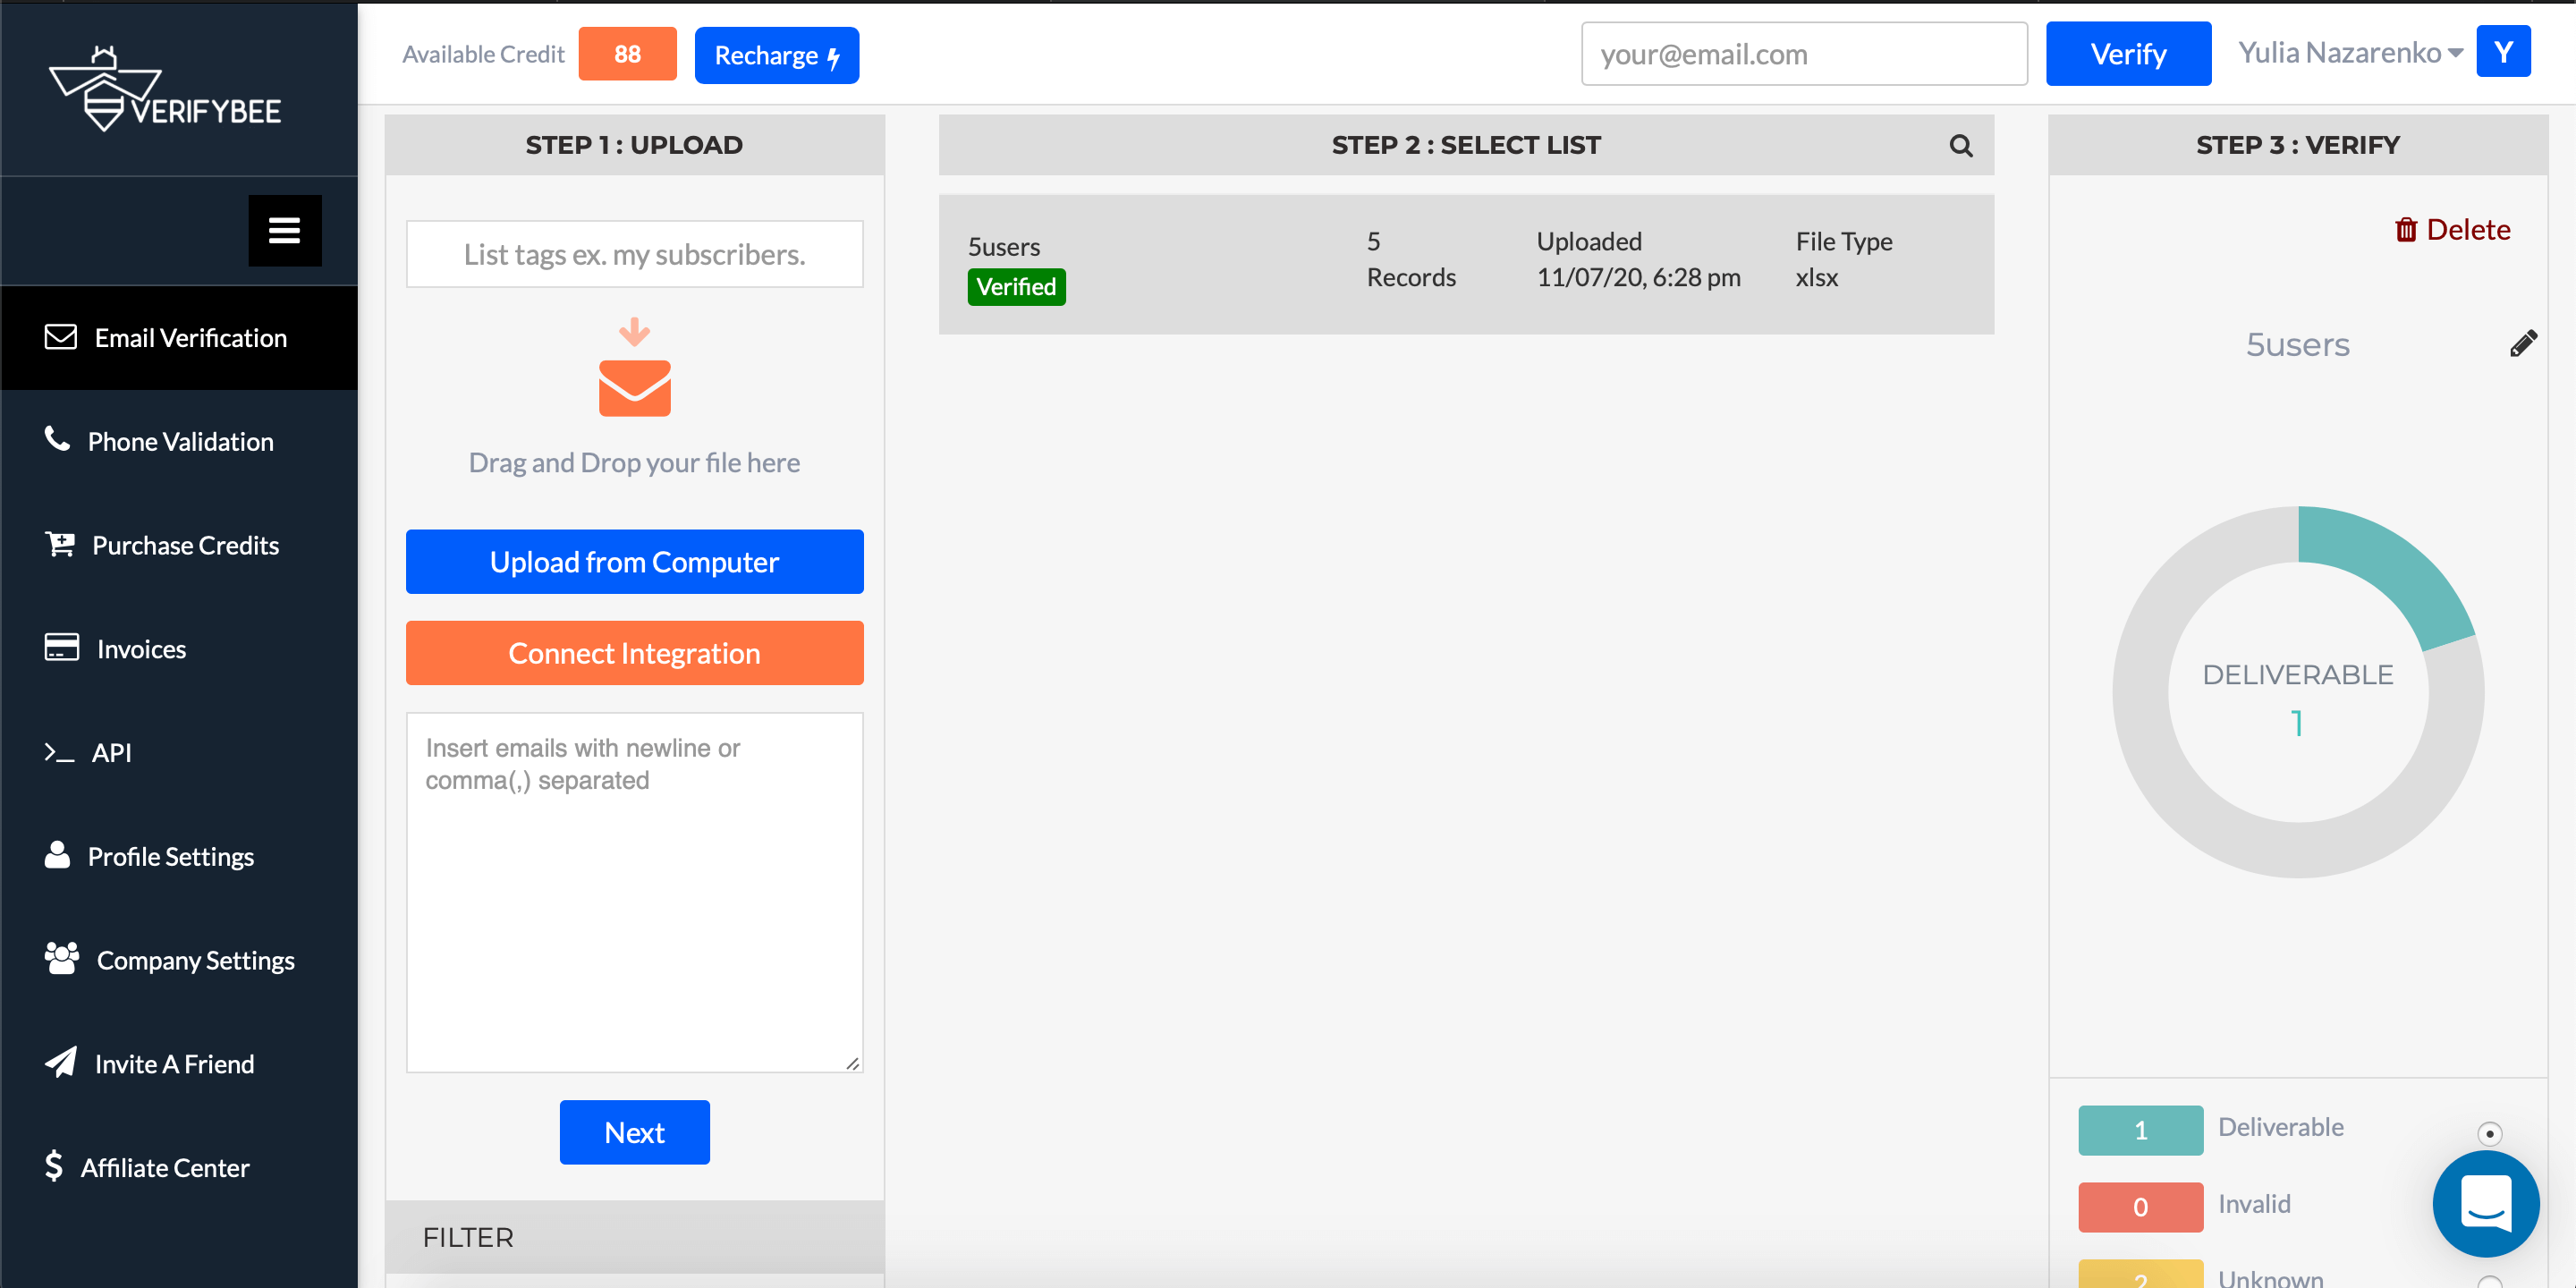Viewport: 2576px width, 1288px height.
Task: Click the List tags input field
Action: point(634,253)
